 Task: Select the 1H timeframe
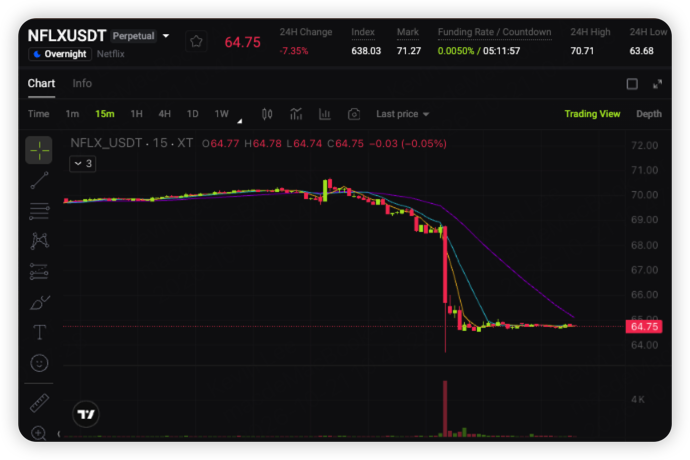point(136,114)
